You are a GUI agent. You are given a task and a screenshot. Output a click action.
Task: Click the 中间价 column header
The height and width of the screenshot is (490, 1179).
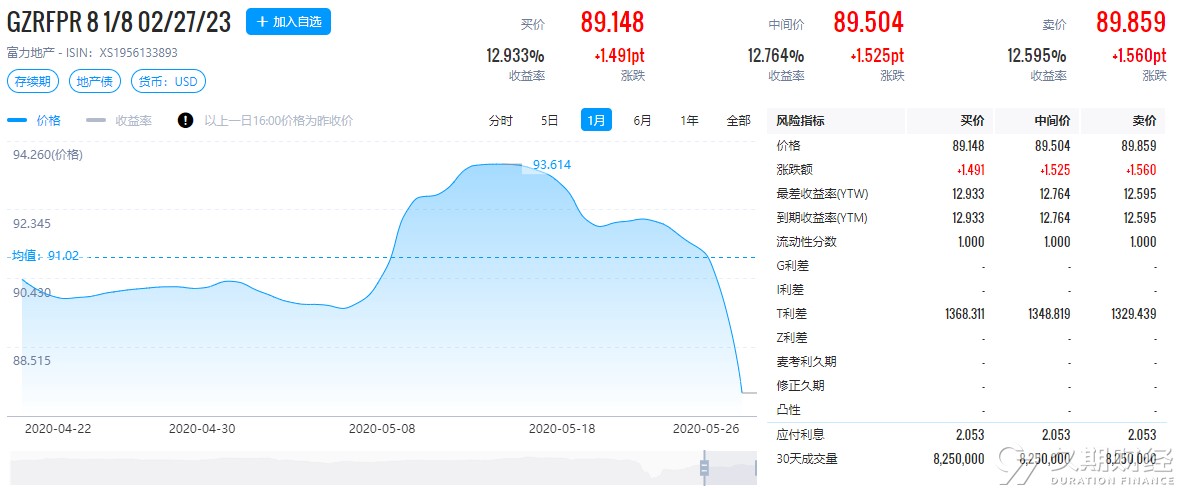1053,121
